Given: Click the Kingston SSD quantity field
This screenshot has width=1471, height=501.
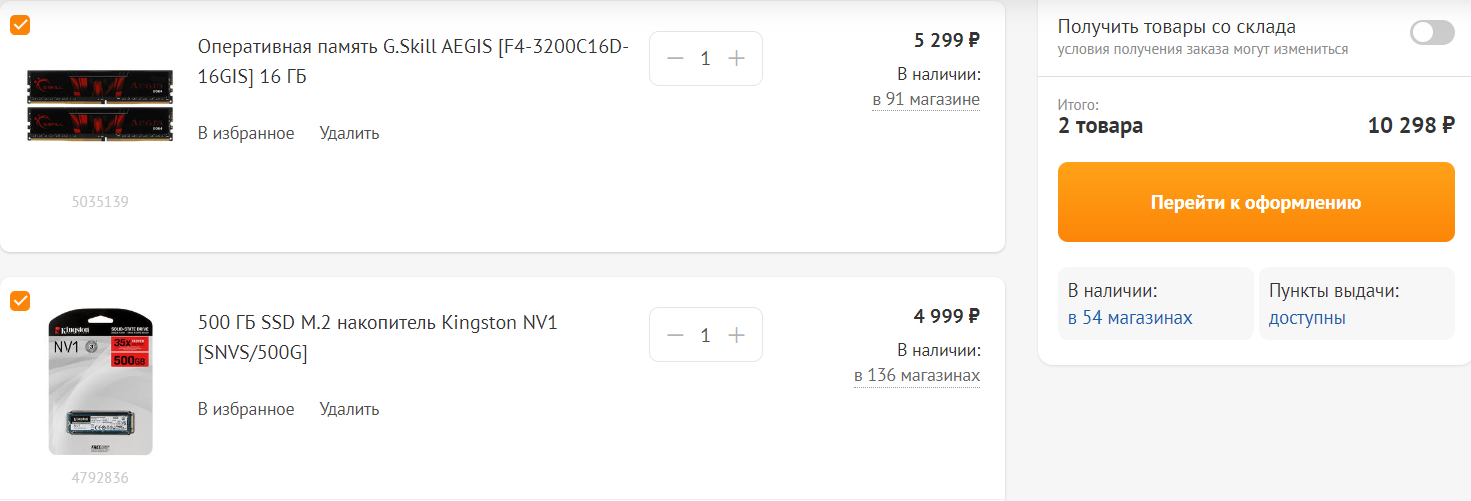Looking at the screenshot, I should (x=705, y=335).
